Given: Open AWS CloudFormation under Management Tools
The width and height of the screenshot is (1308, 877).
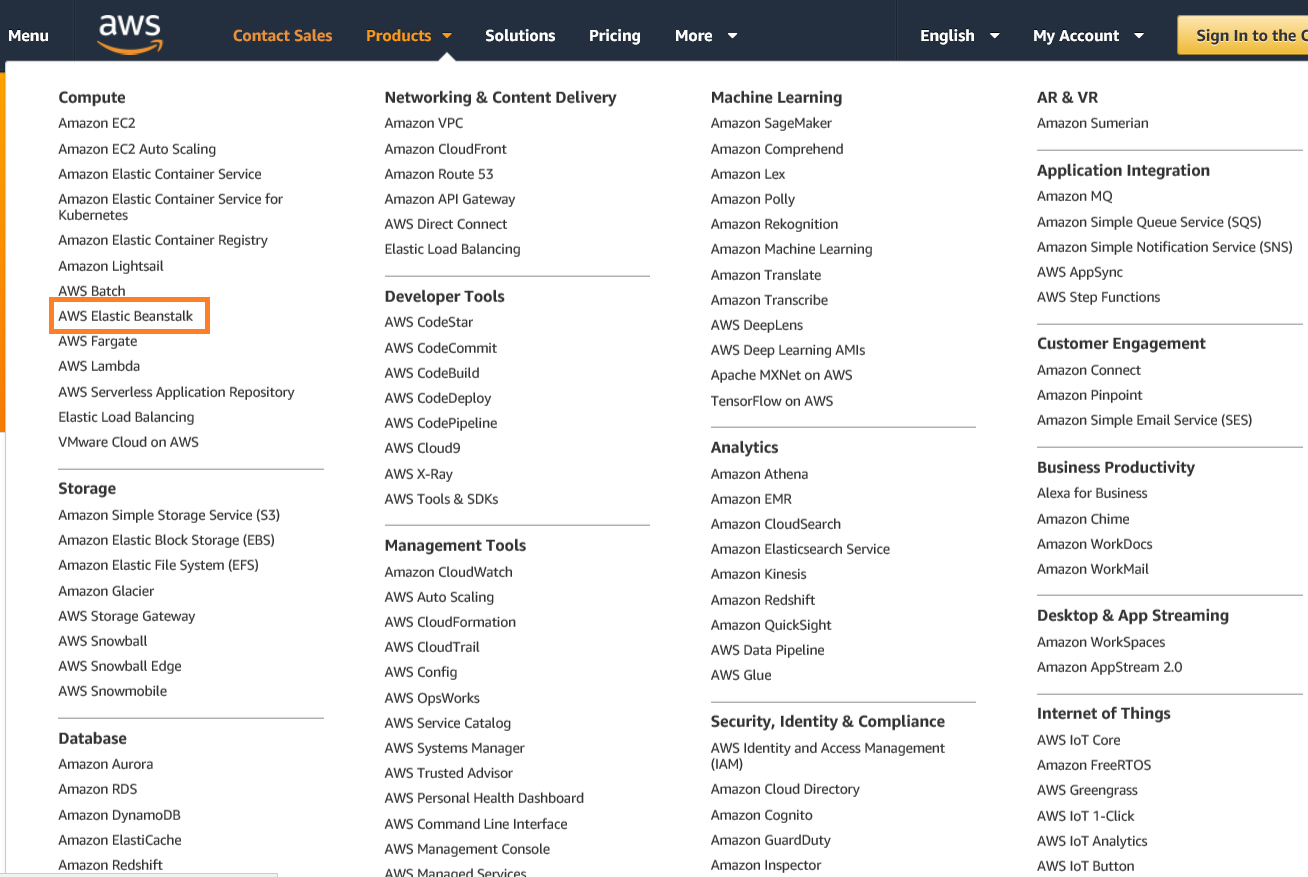Looking at the screenshot, I should pyautogui.click(x=449, y=621).
